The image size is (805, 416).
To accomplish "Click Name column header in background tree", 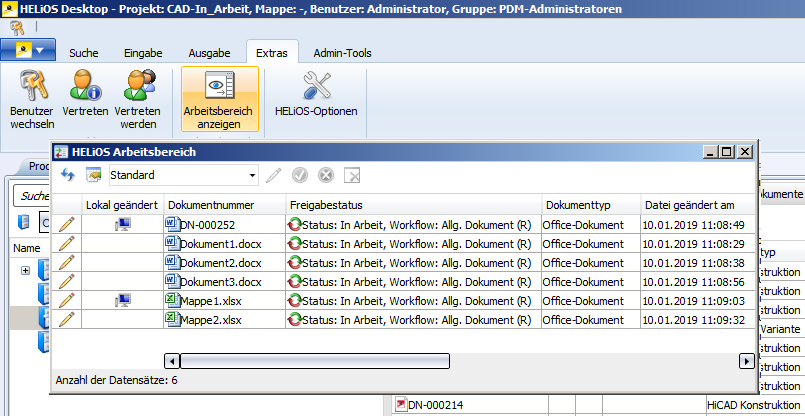I will pos(27,248).
